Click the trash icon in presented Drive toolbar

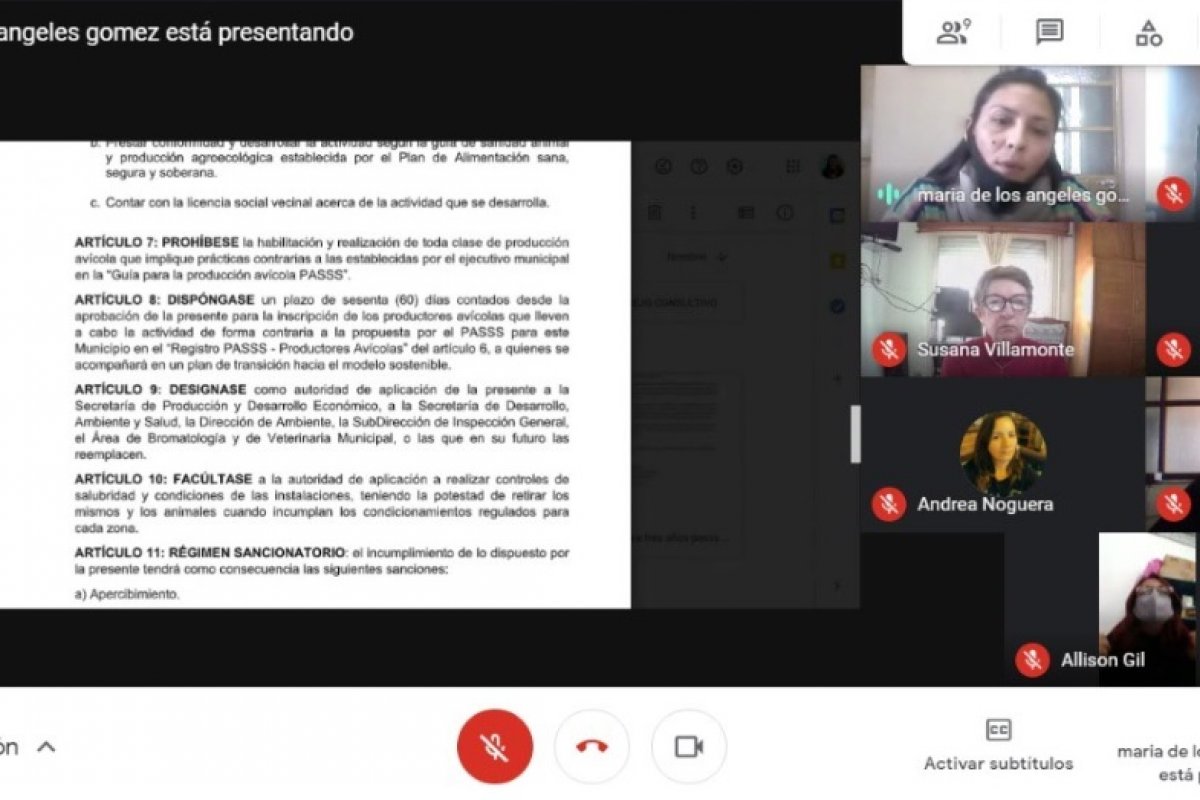pyautogui.click(x=655, y=212)
